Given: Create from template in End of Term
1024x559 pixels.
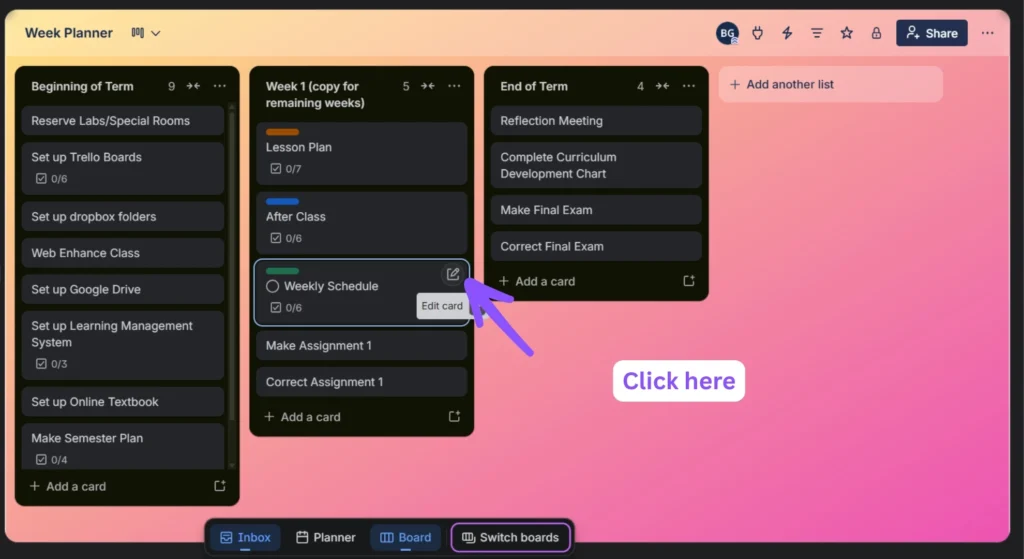Looking at the screenshot, I should (x=689, y=281).
